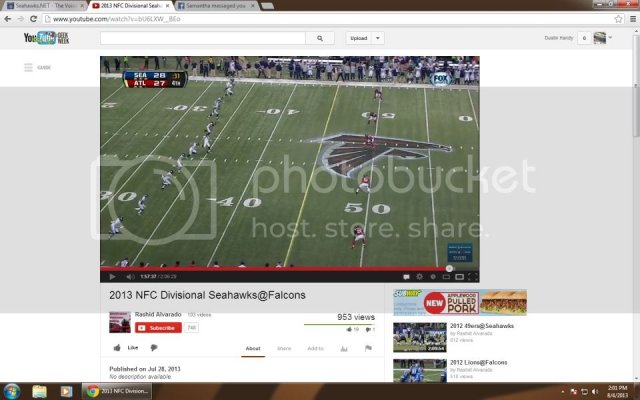Image resolution: width=640 pixels, height=400 pixels.
Task: Open the video statistics chart icon
Action: [x=344, y=349]
